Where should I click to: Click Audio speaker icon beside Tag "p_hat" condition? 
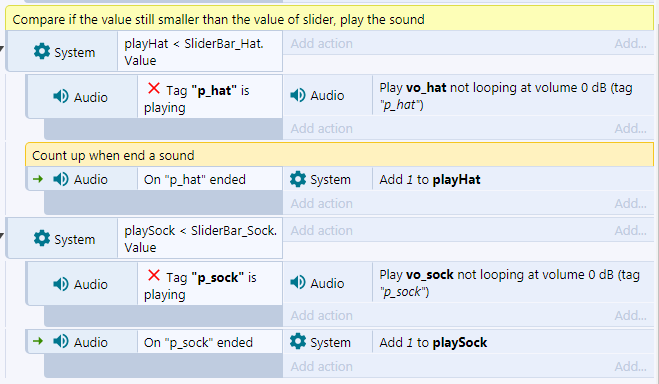click(61, 97)
